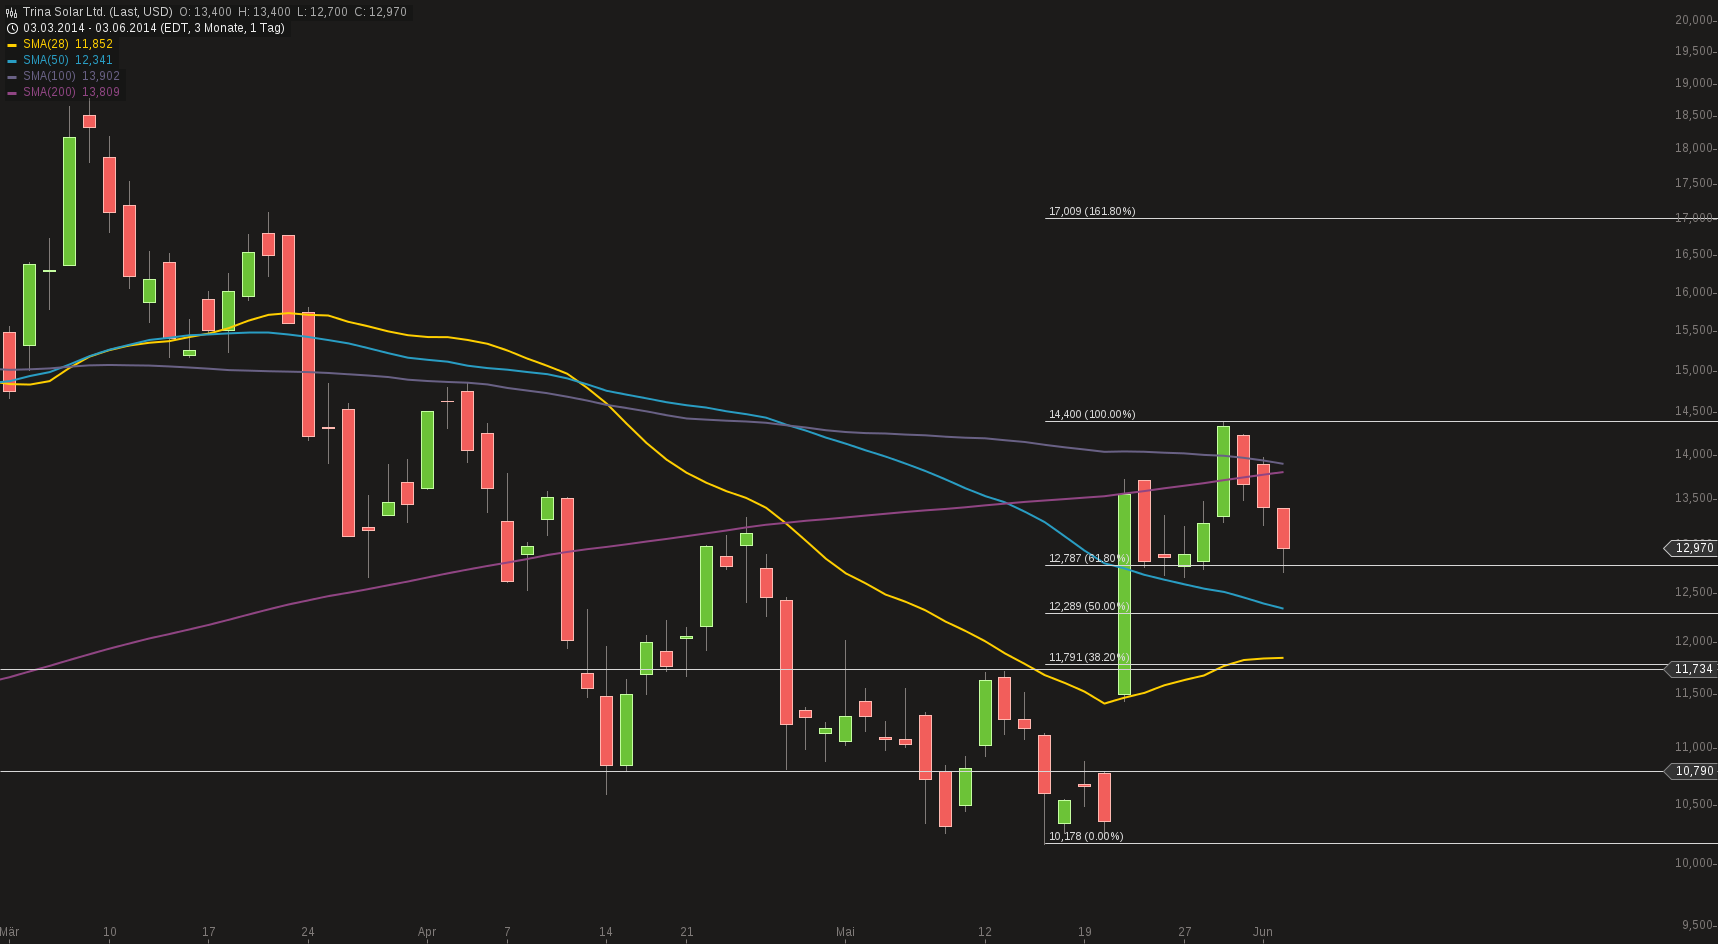Screen dimensions: 1718x944
Task: Click the 03.03.2014 - 03.06.2014 date range label
Action: 90,28
